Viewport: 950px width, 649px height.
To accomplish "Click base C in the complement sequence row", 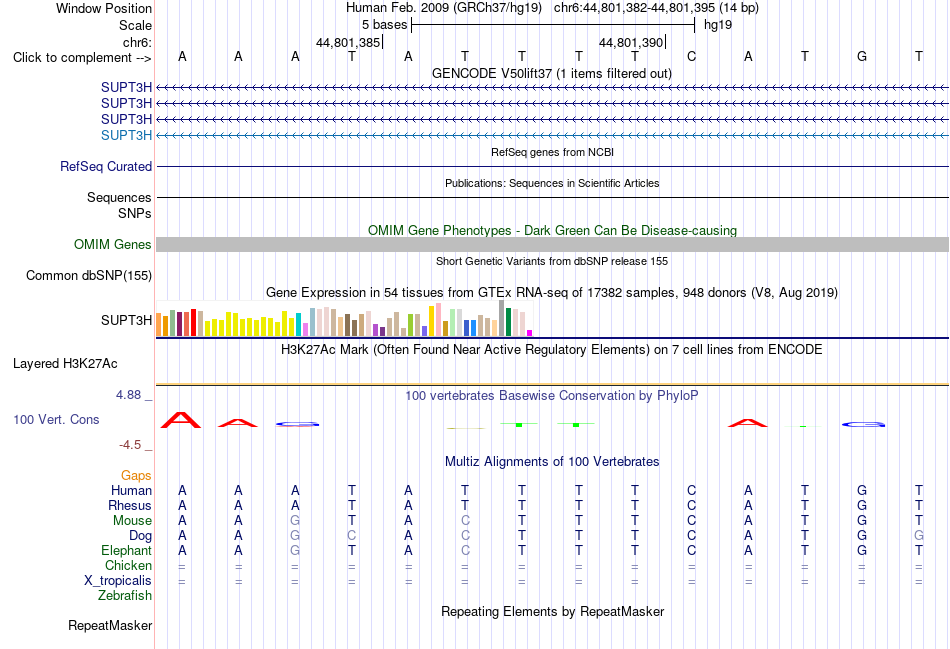I will click(691, 56).
